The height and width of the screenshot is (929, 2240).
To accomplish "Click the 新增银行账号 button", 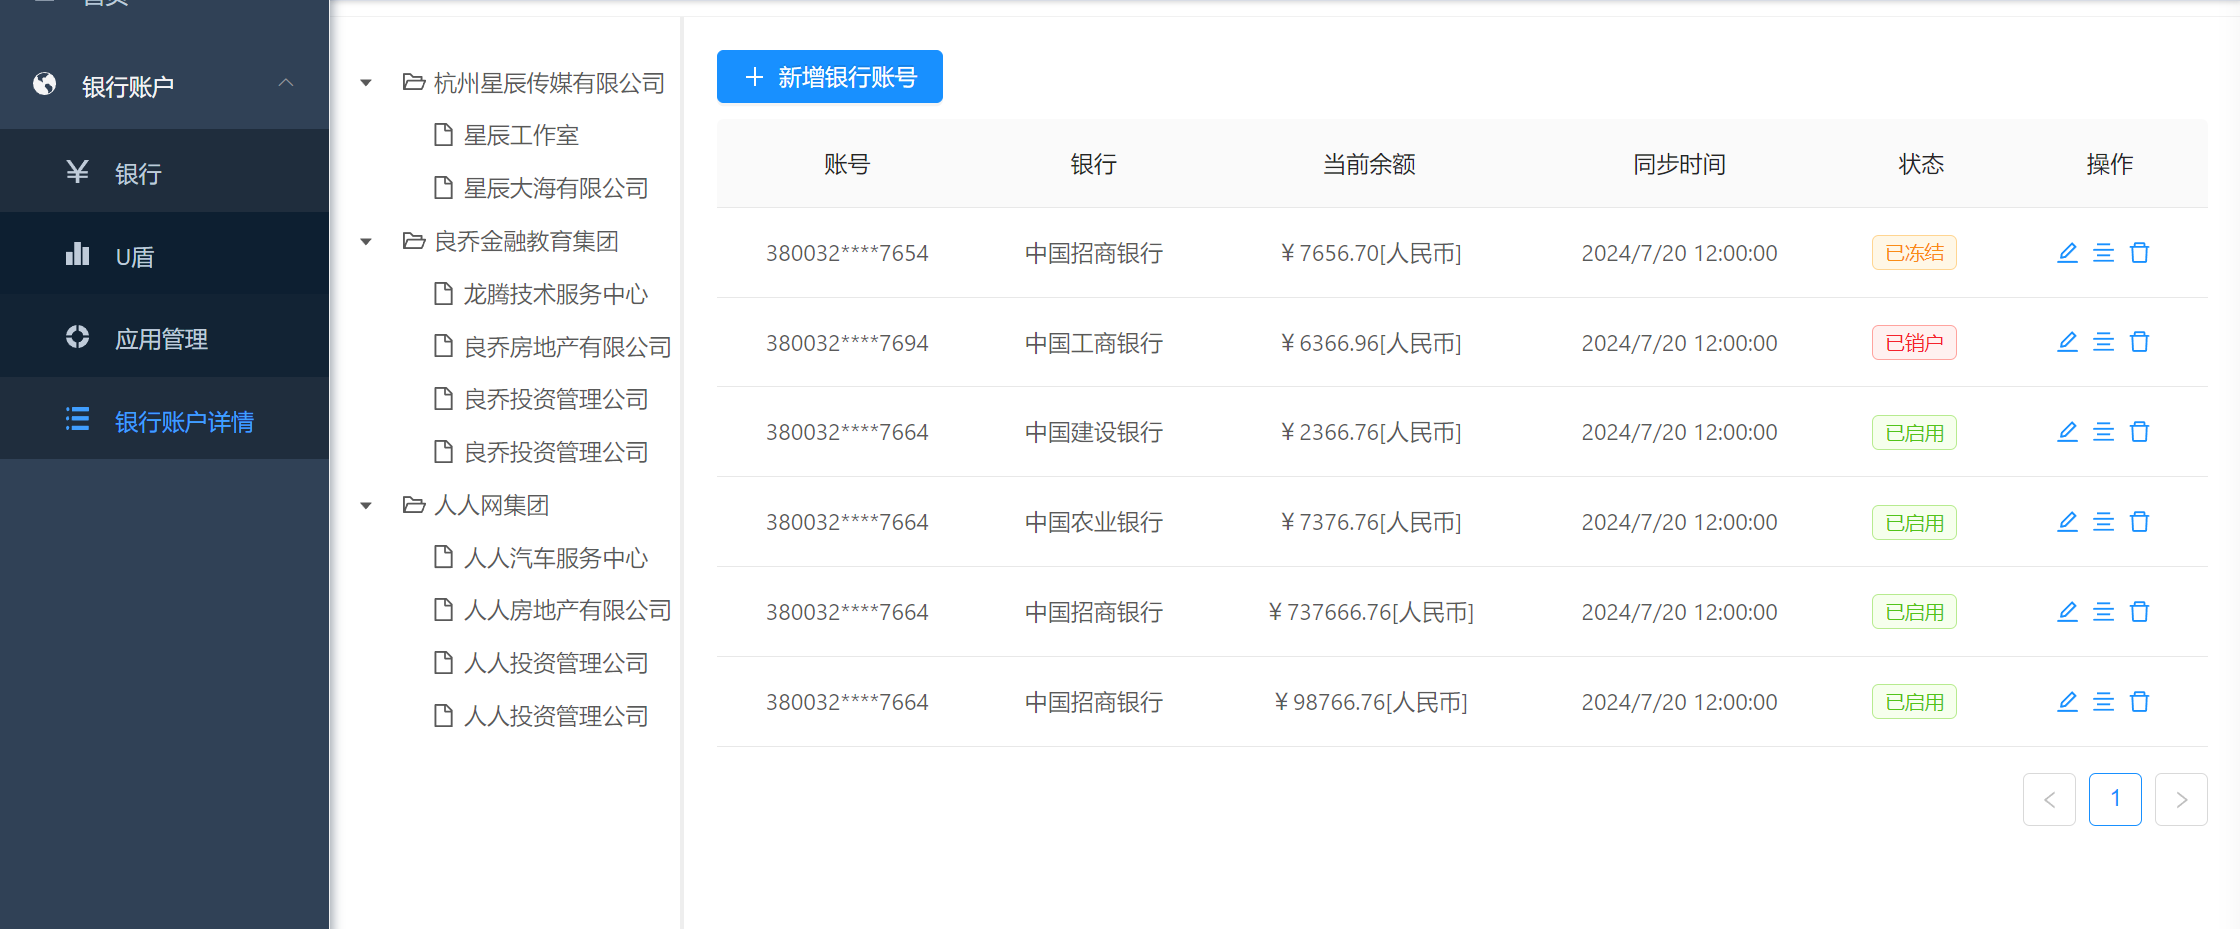I will (x=829, y=77).
